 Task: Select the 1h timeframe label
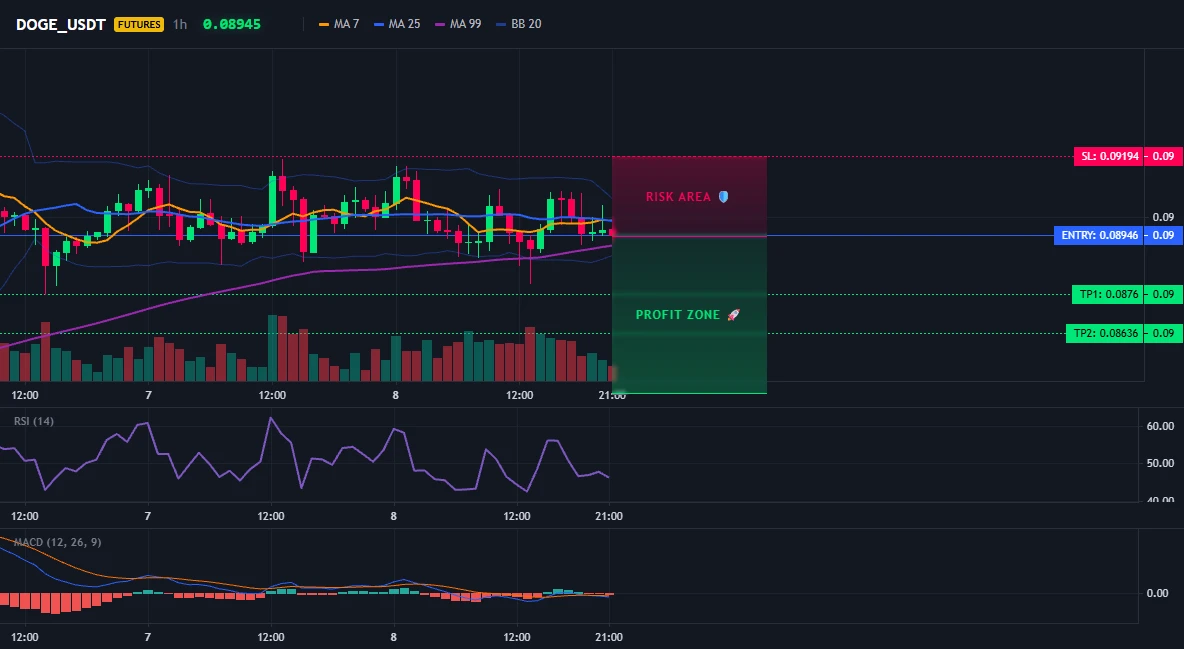180,24
